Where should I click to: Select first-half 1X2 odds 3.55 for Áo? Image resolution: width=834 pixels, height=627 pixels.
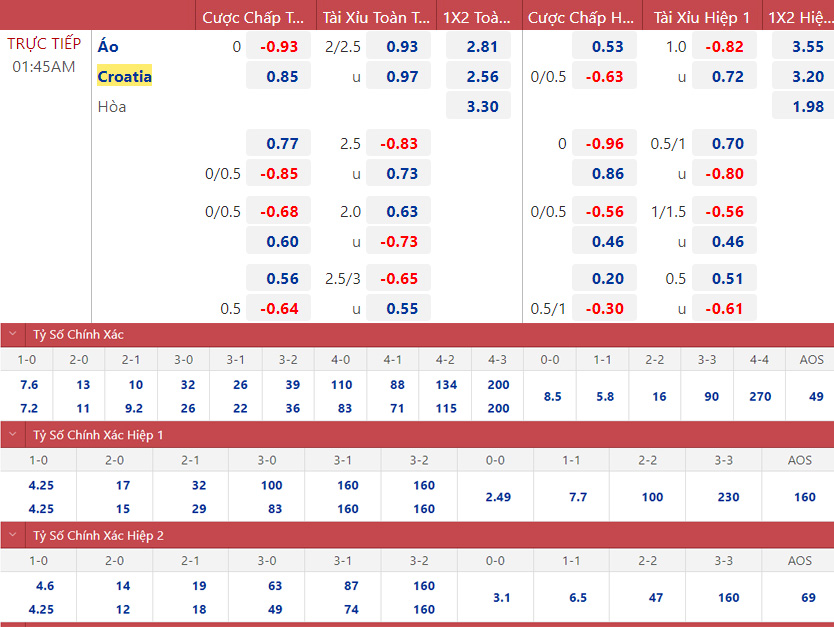[x=807, y=47]
